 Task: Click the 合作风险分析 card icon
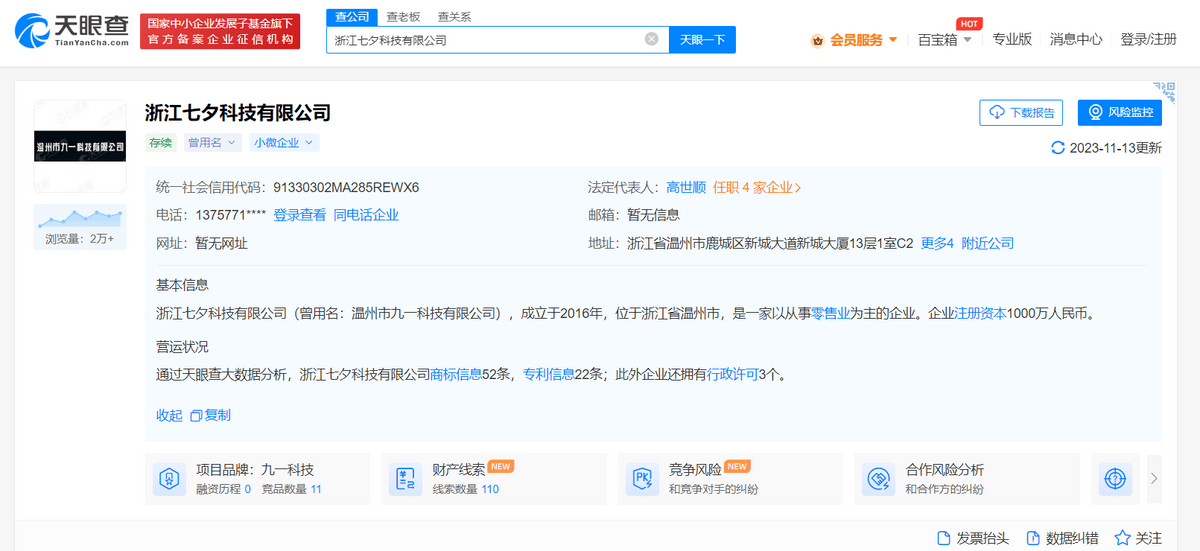879,479
